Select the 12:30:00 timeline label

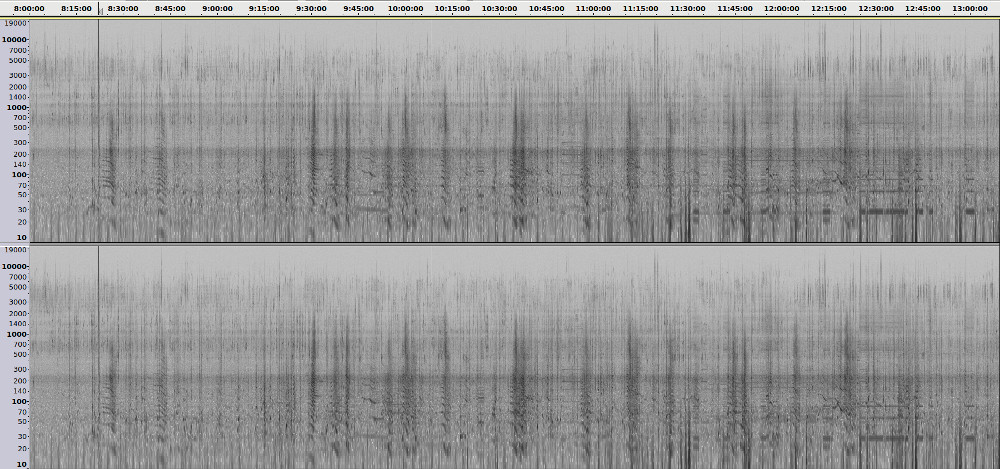pyautogui.click(x=875, y=8)
